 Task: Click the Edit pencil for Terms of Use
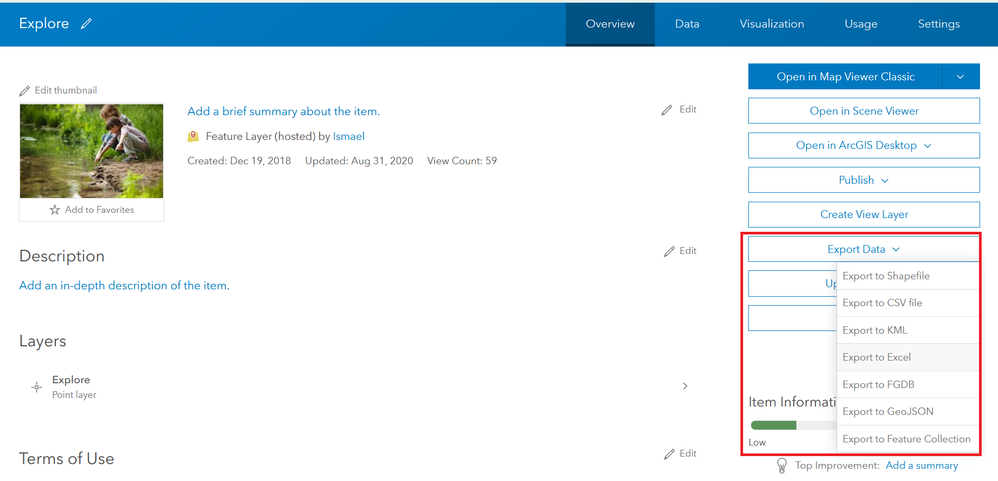click(669, 454)
